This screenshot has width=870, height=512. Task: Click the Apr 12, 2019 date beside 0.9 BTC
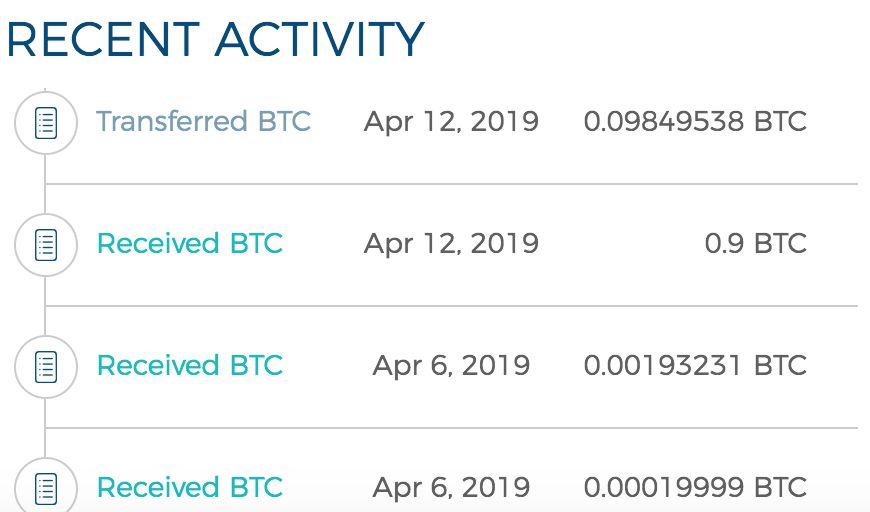[451, 244]
